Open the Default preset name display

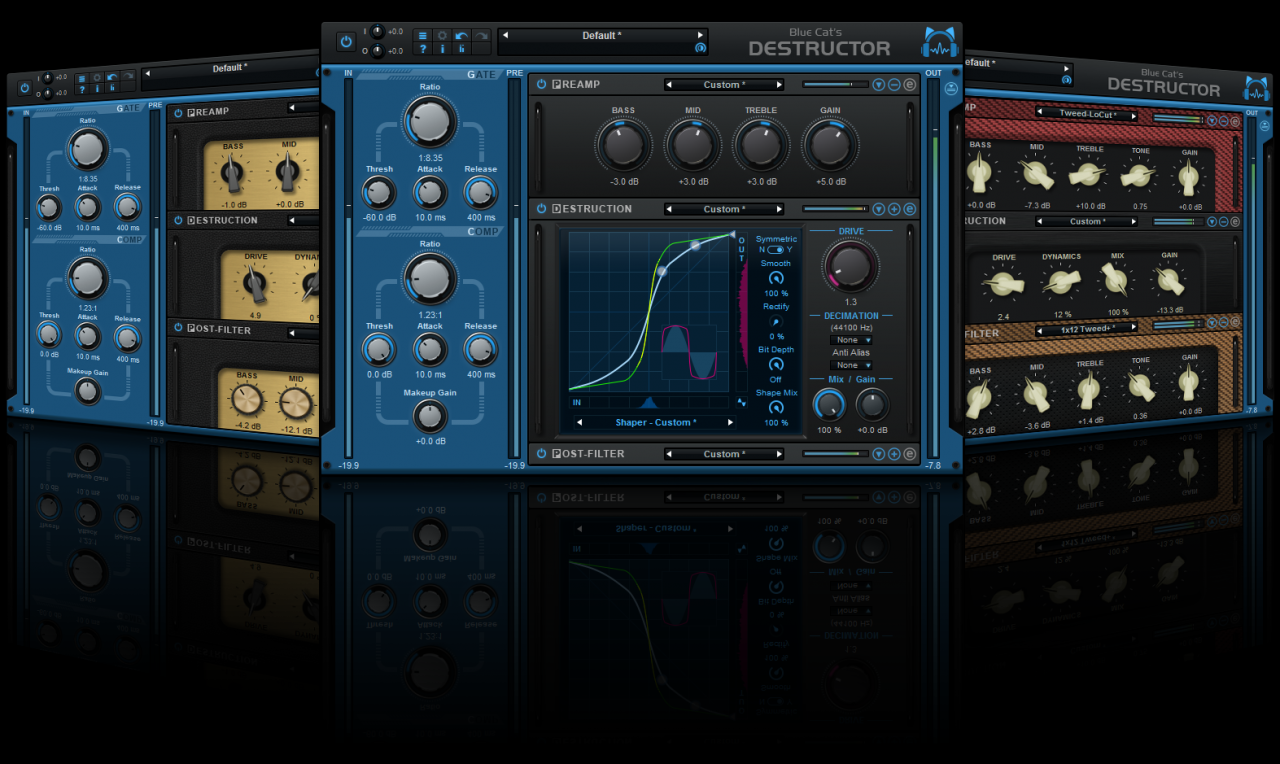click(x=602, y=35)
